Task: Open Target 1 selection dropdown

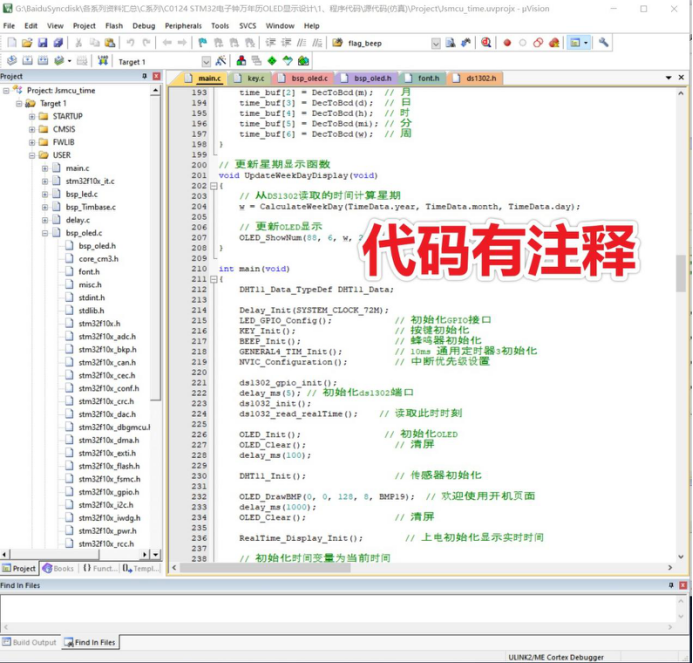Action: (x=206, y=61)
